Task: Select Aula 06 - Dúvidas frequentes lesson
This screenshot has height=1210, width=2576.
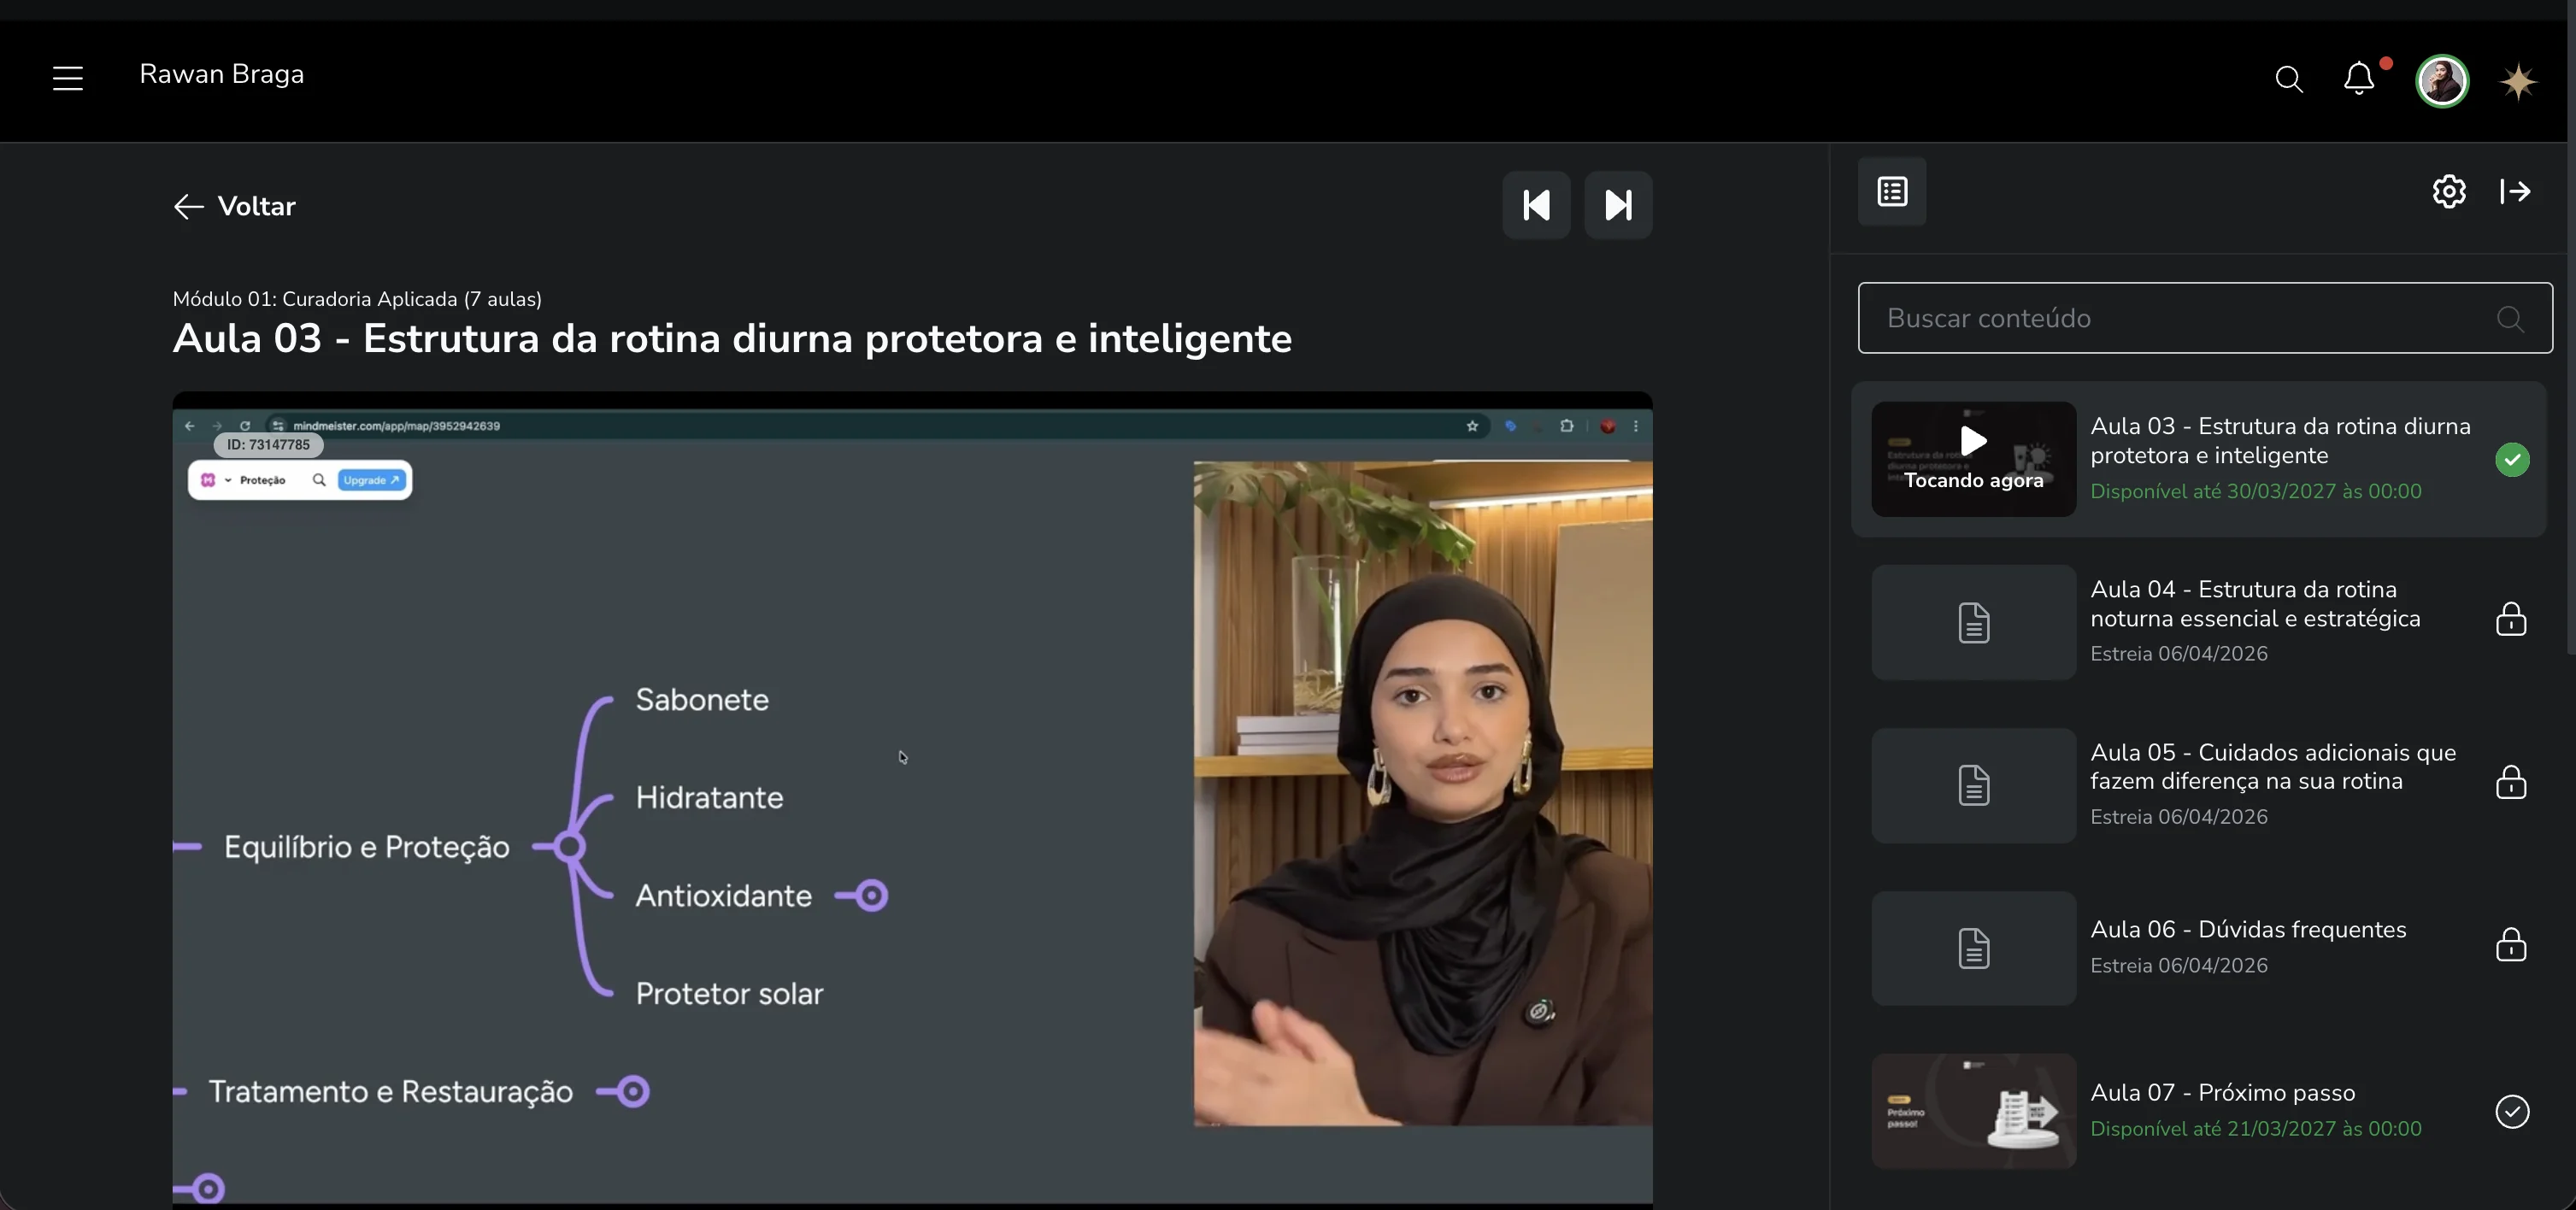Action: click(2247, 930)
